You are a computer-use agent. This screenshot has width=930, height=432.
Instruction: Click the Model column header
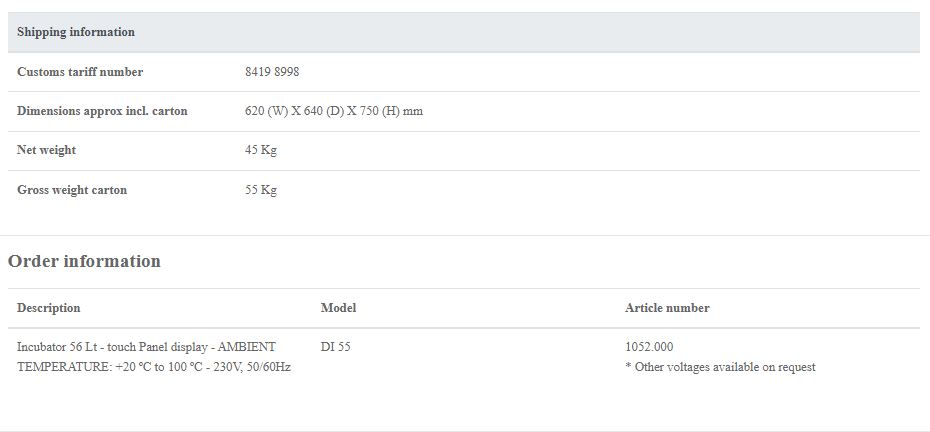[338, 308]
